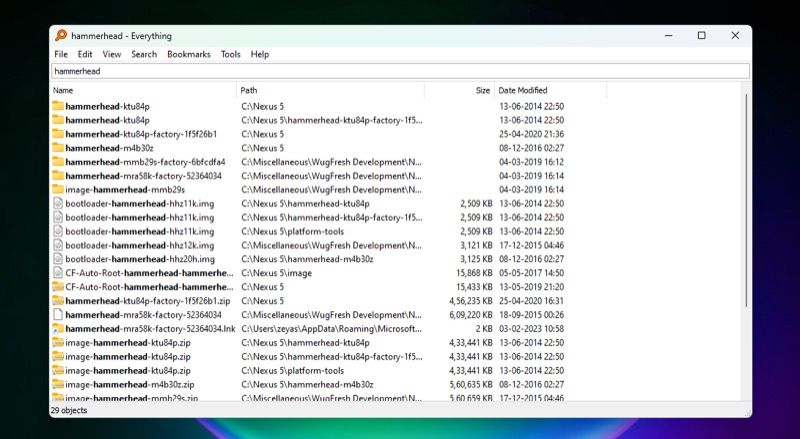Click folder icon of hammerhead-ktu84p in C:\Nexus 5
This screenshot has width=800, height=439.
pos(58,106)
